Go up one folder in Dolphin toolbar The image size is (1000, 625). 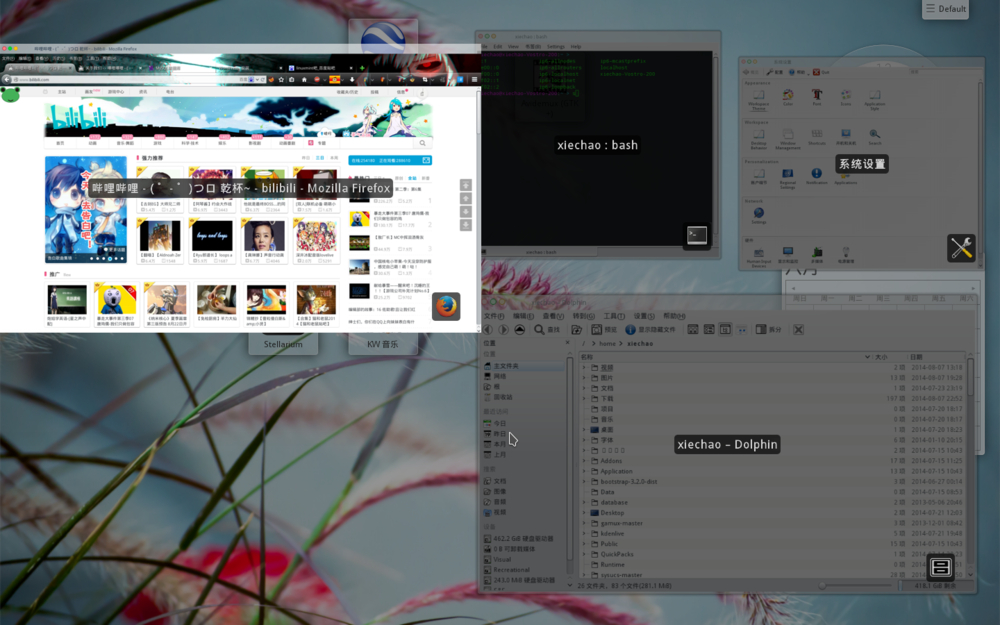(x=520, y=330)
